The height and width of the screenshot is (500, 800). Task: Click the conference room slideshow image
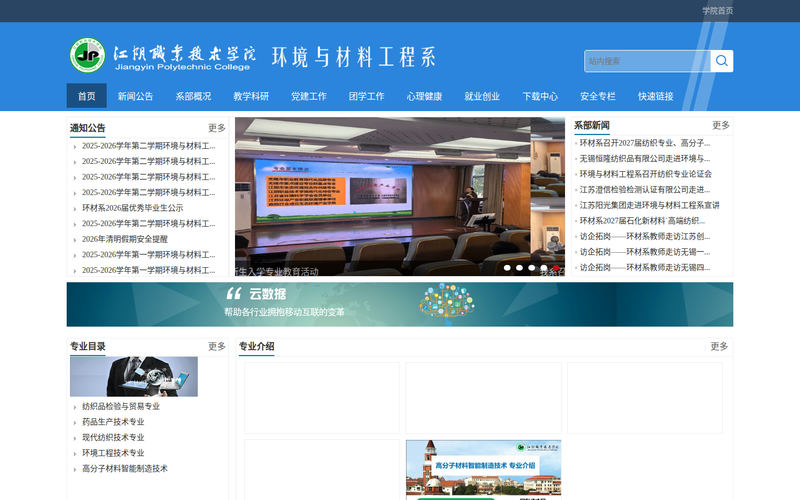coord(383,196)
